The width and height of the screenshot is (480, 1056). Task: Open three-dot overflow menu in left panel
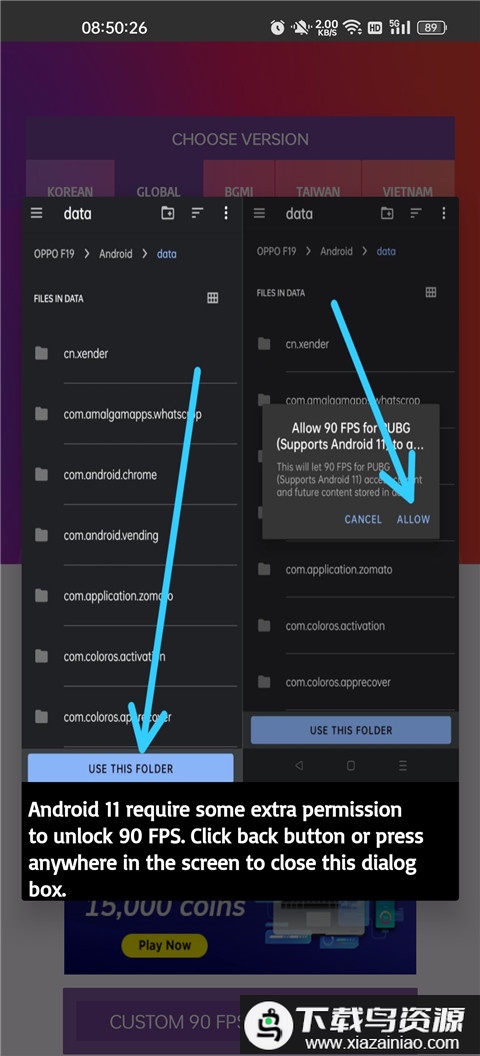pos(226,213)
